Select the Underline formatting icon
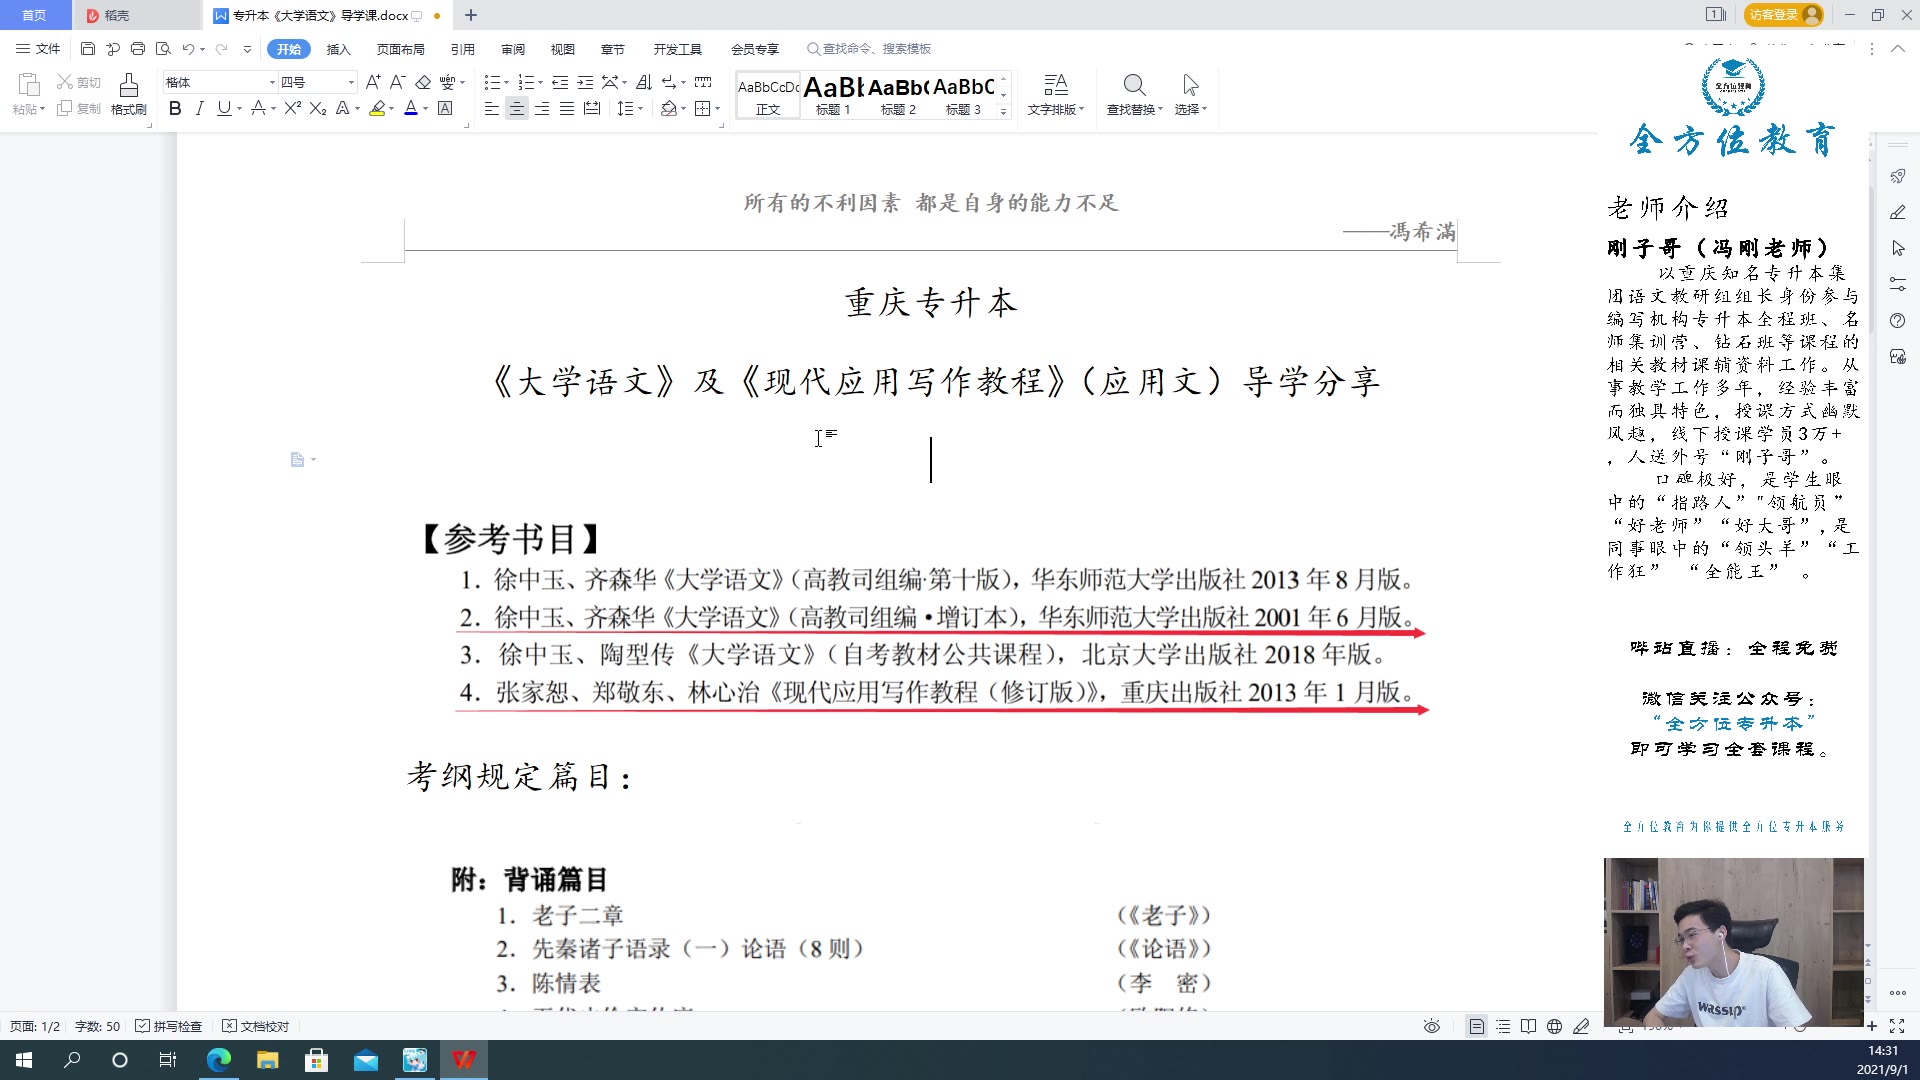1920x1080 pixels. click(224, 109)
